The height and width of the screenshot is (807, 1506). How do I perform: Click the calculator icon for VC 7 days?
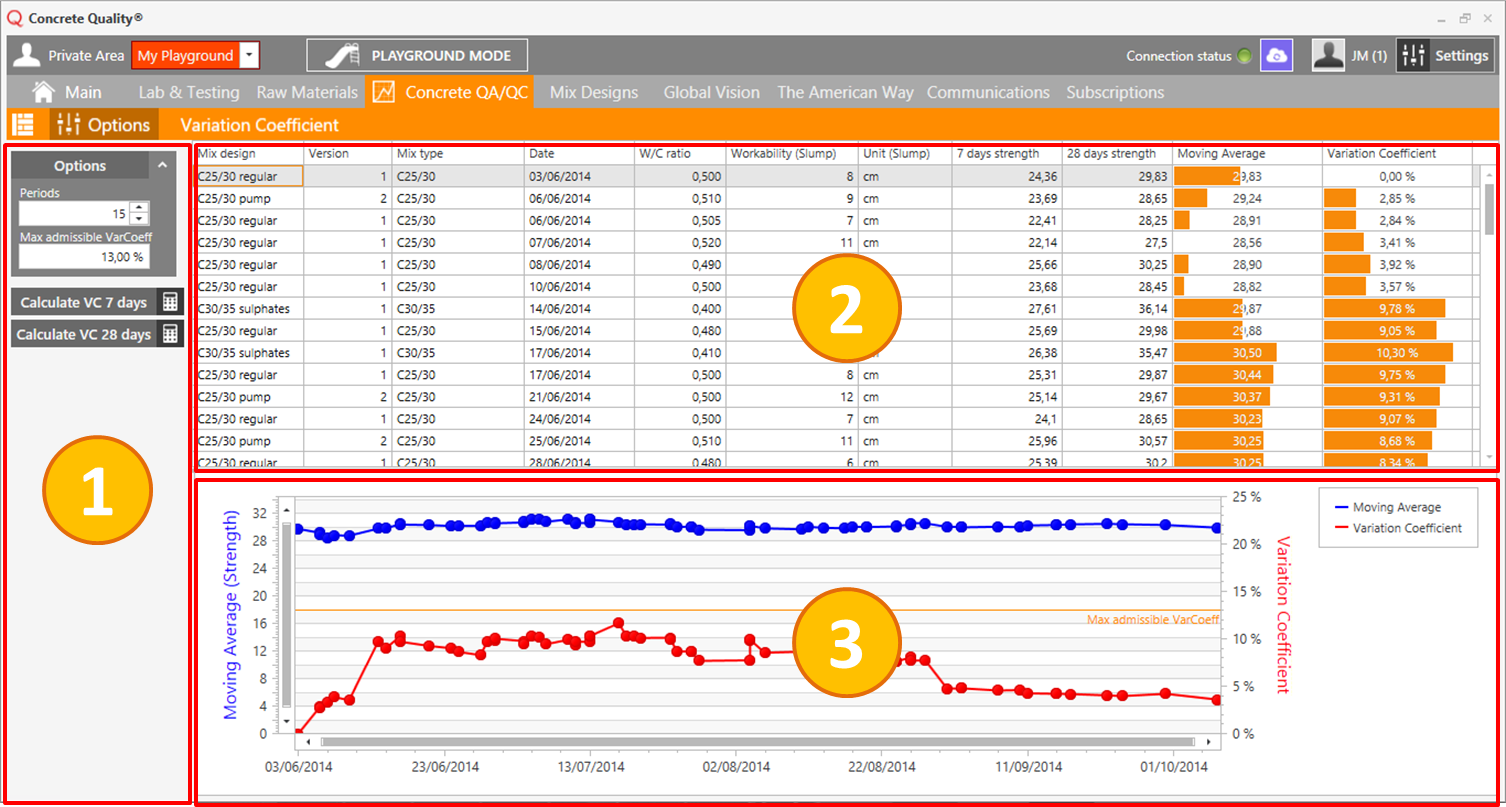[x=170, y=303]
